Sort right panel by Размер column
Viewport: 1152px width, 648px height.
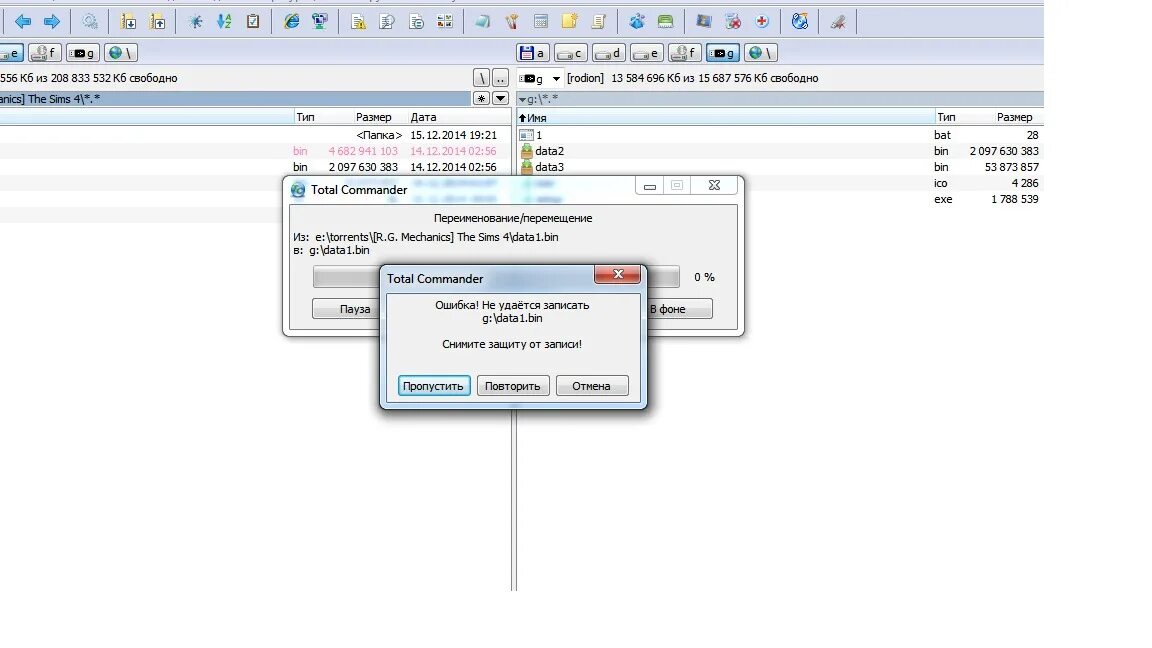coord(1017,118)
